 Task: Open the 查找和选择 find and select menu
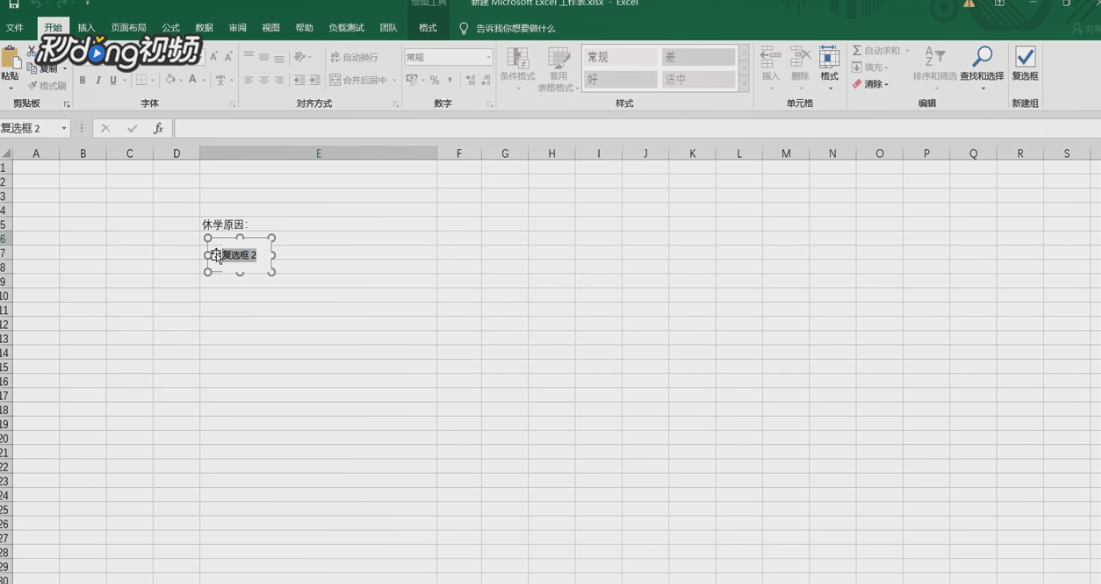[x=982, y=65]
